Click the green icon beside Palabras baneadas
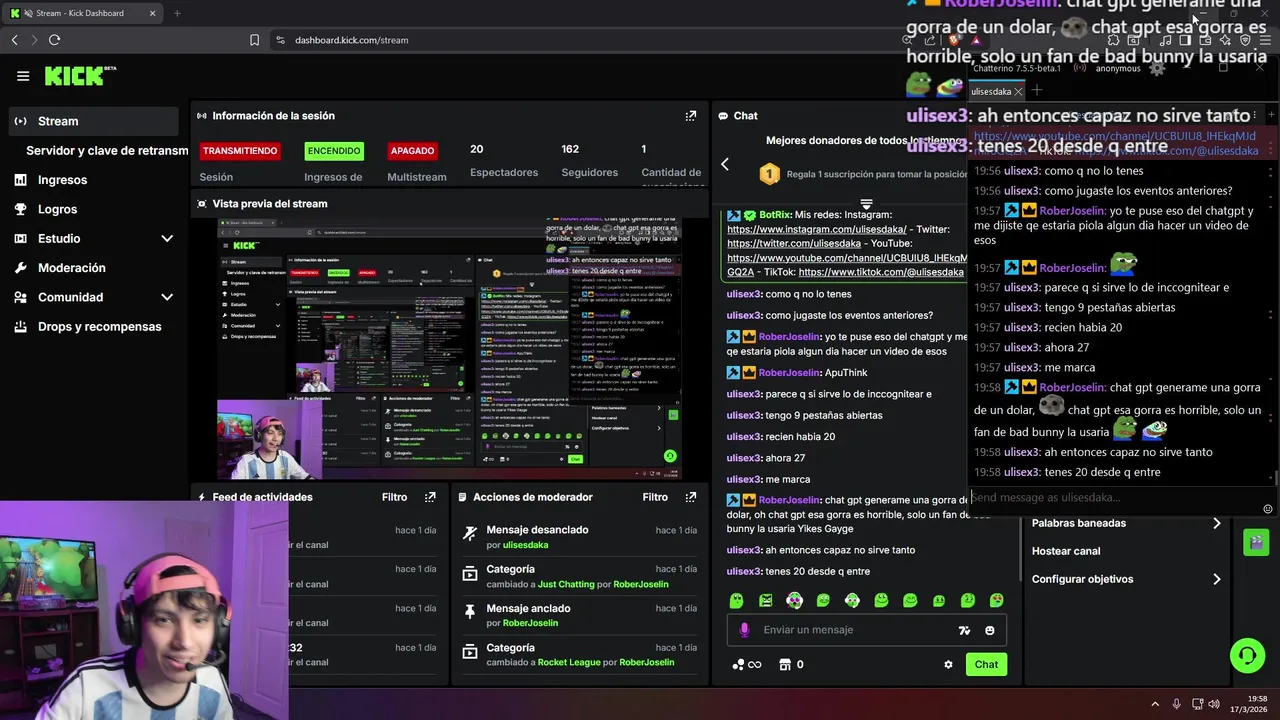This screenshot has width=1280, height=720. 1256,543
